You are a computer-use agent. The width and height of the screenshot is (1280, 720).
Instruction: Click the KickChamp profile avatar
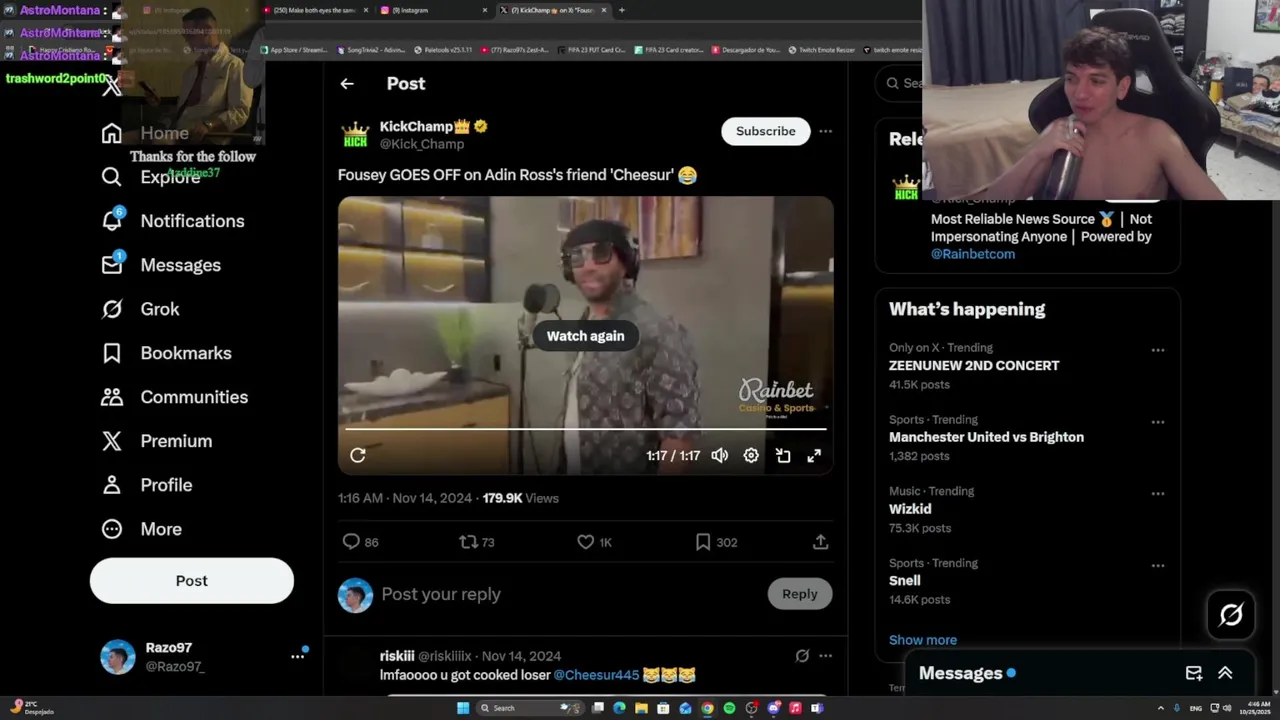(x=355, y=135)
